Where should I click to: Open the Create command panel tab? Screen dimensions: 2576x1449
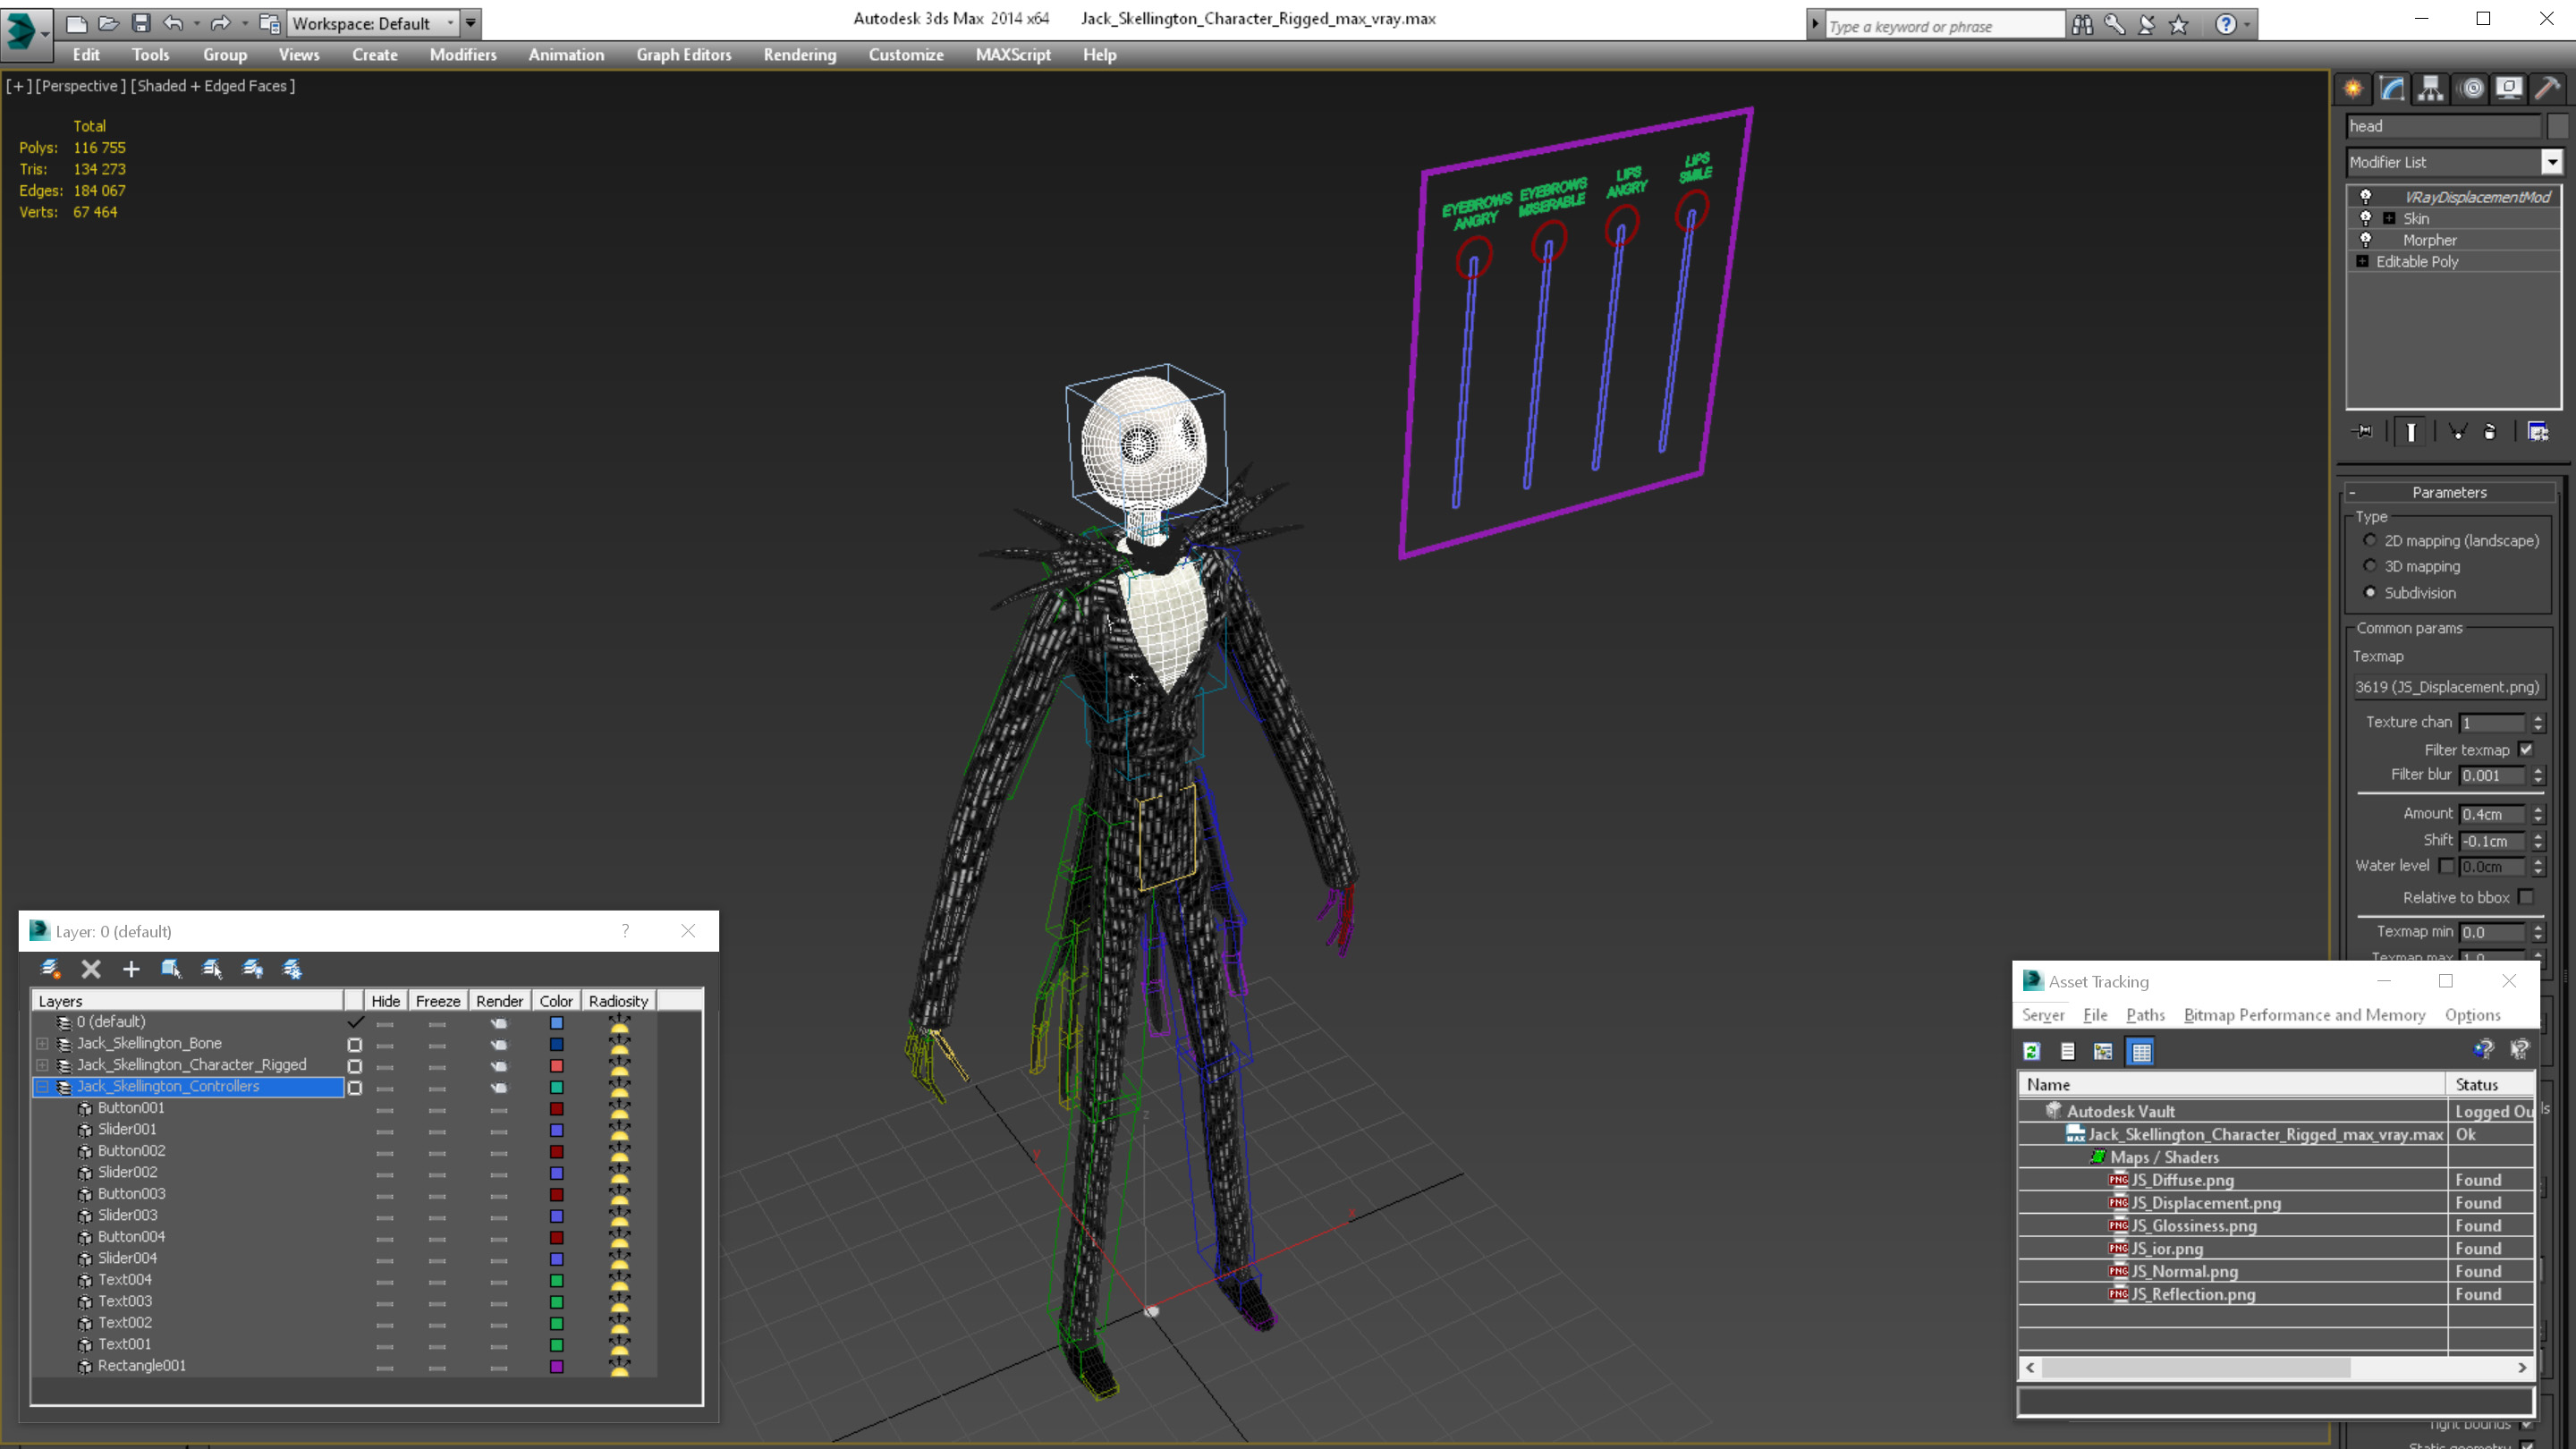[x=2353, y=88]
